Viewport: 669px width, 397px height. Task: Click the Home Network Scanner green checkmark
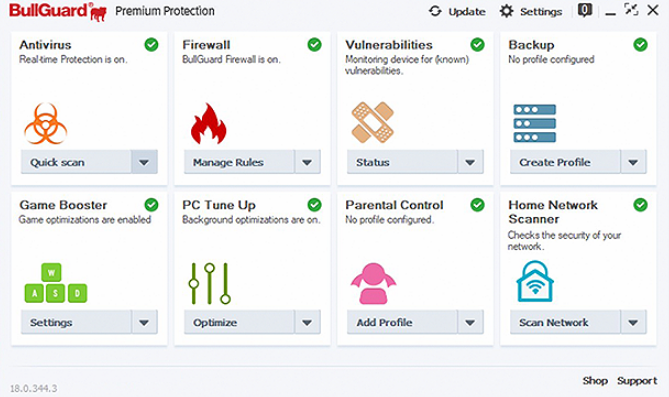(640, 205)
